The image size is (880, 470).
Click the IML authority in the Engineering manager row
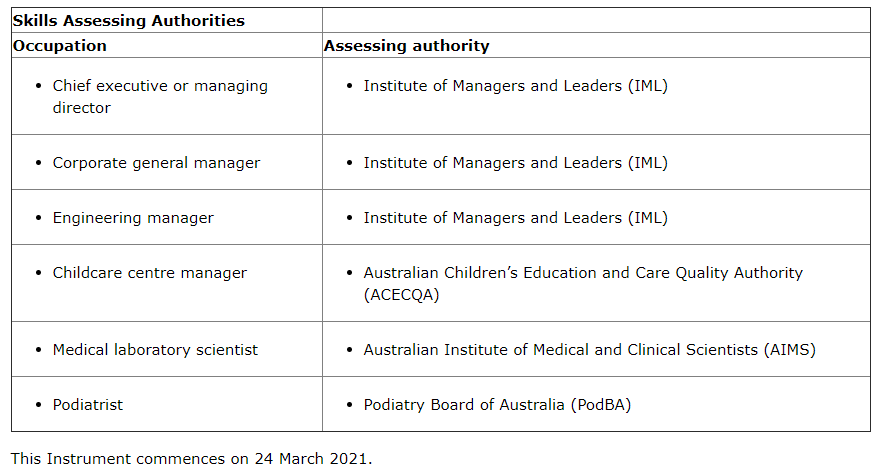(x=515, y=218)
